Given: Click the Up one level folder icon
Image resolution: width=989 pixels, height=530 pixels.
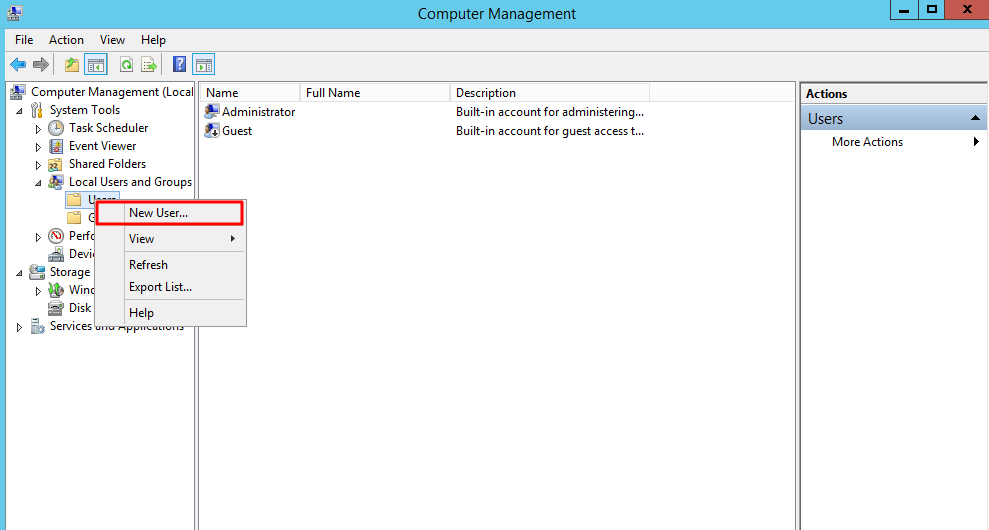Looking at the screenshot, I should point(72,64).
